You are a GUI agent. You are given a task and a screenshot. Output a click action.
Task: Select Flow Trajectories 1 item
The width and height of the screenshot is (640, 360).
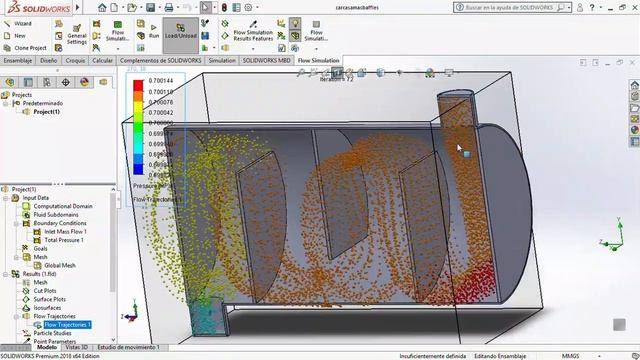(67, 325)
